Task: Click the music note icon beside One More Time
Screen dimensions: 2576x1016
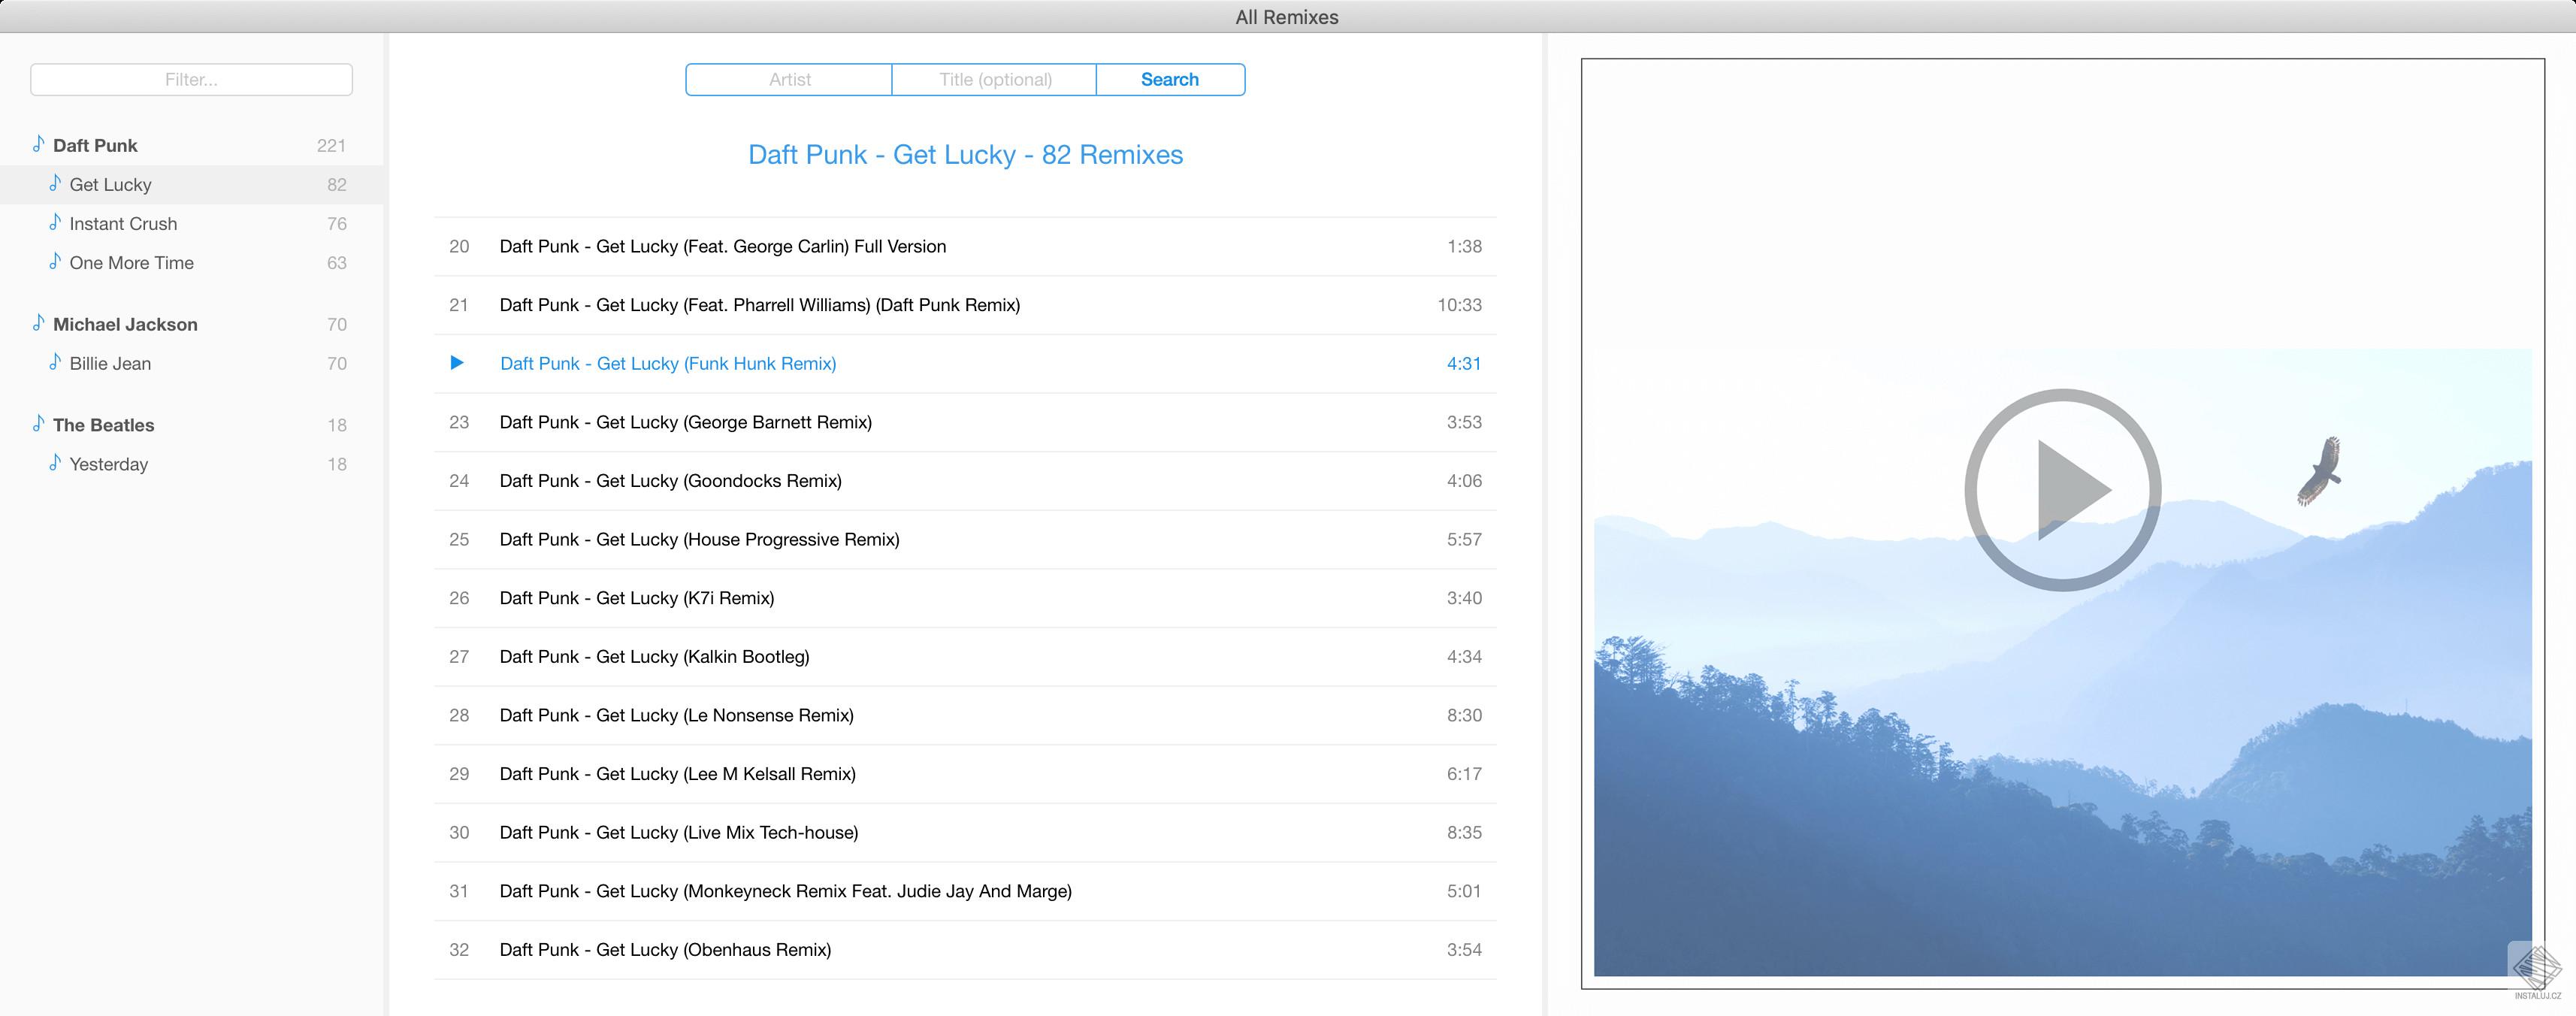Action: tap(55, 262)
